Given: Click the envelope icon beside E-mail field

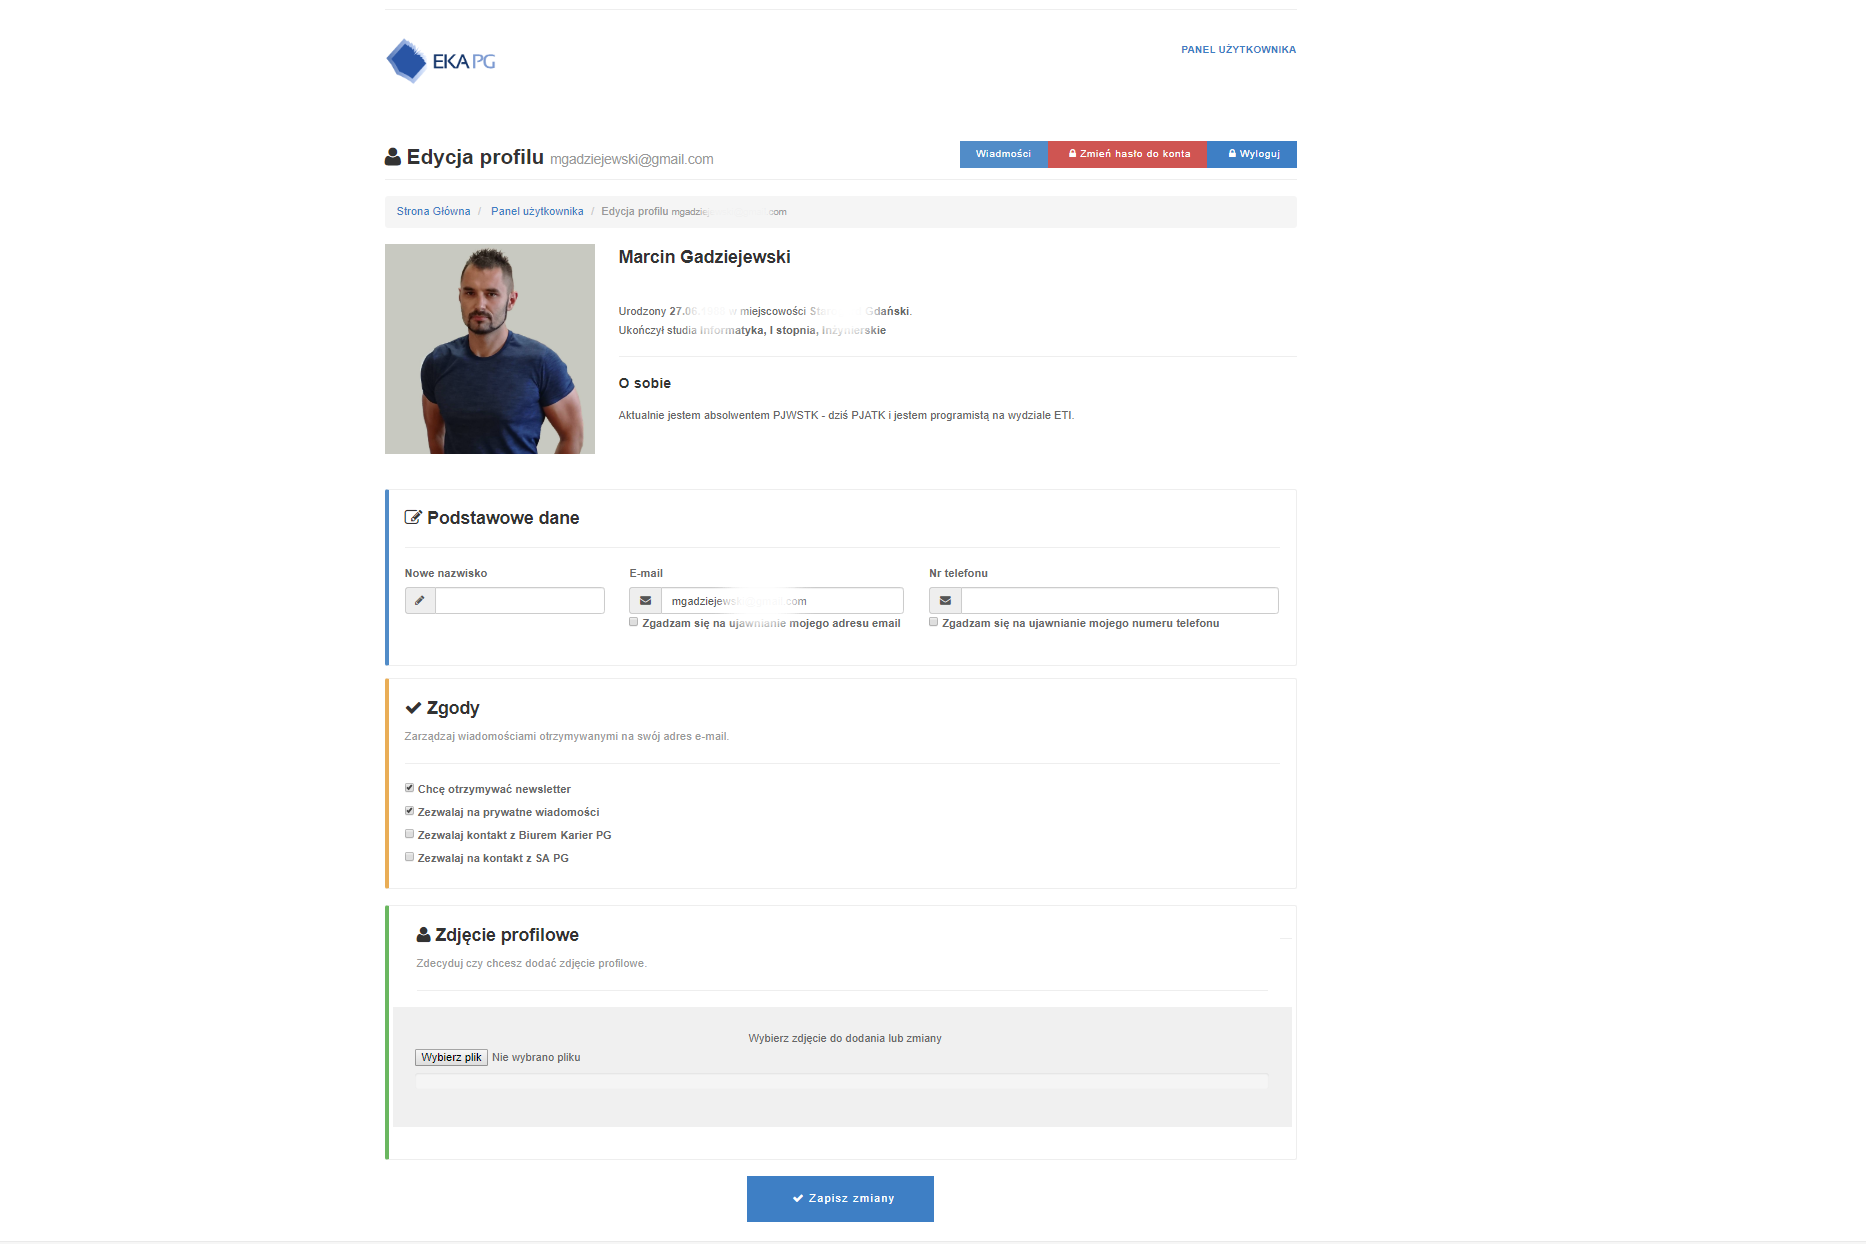Looking at the screenshot, I should (x=645, y=601).
